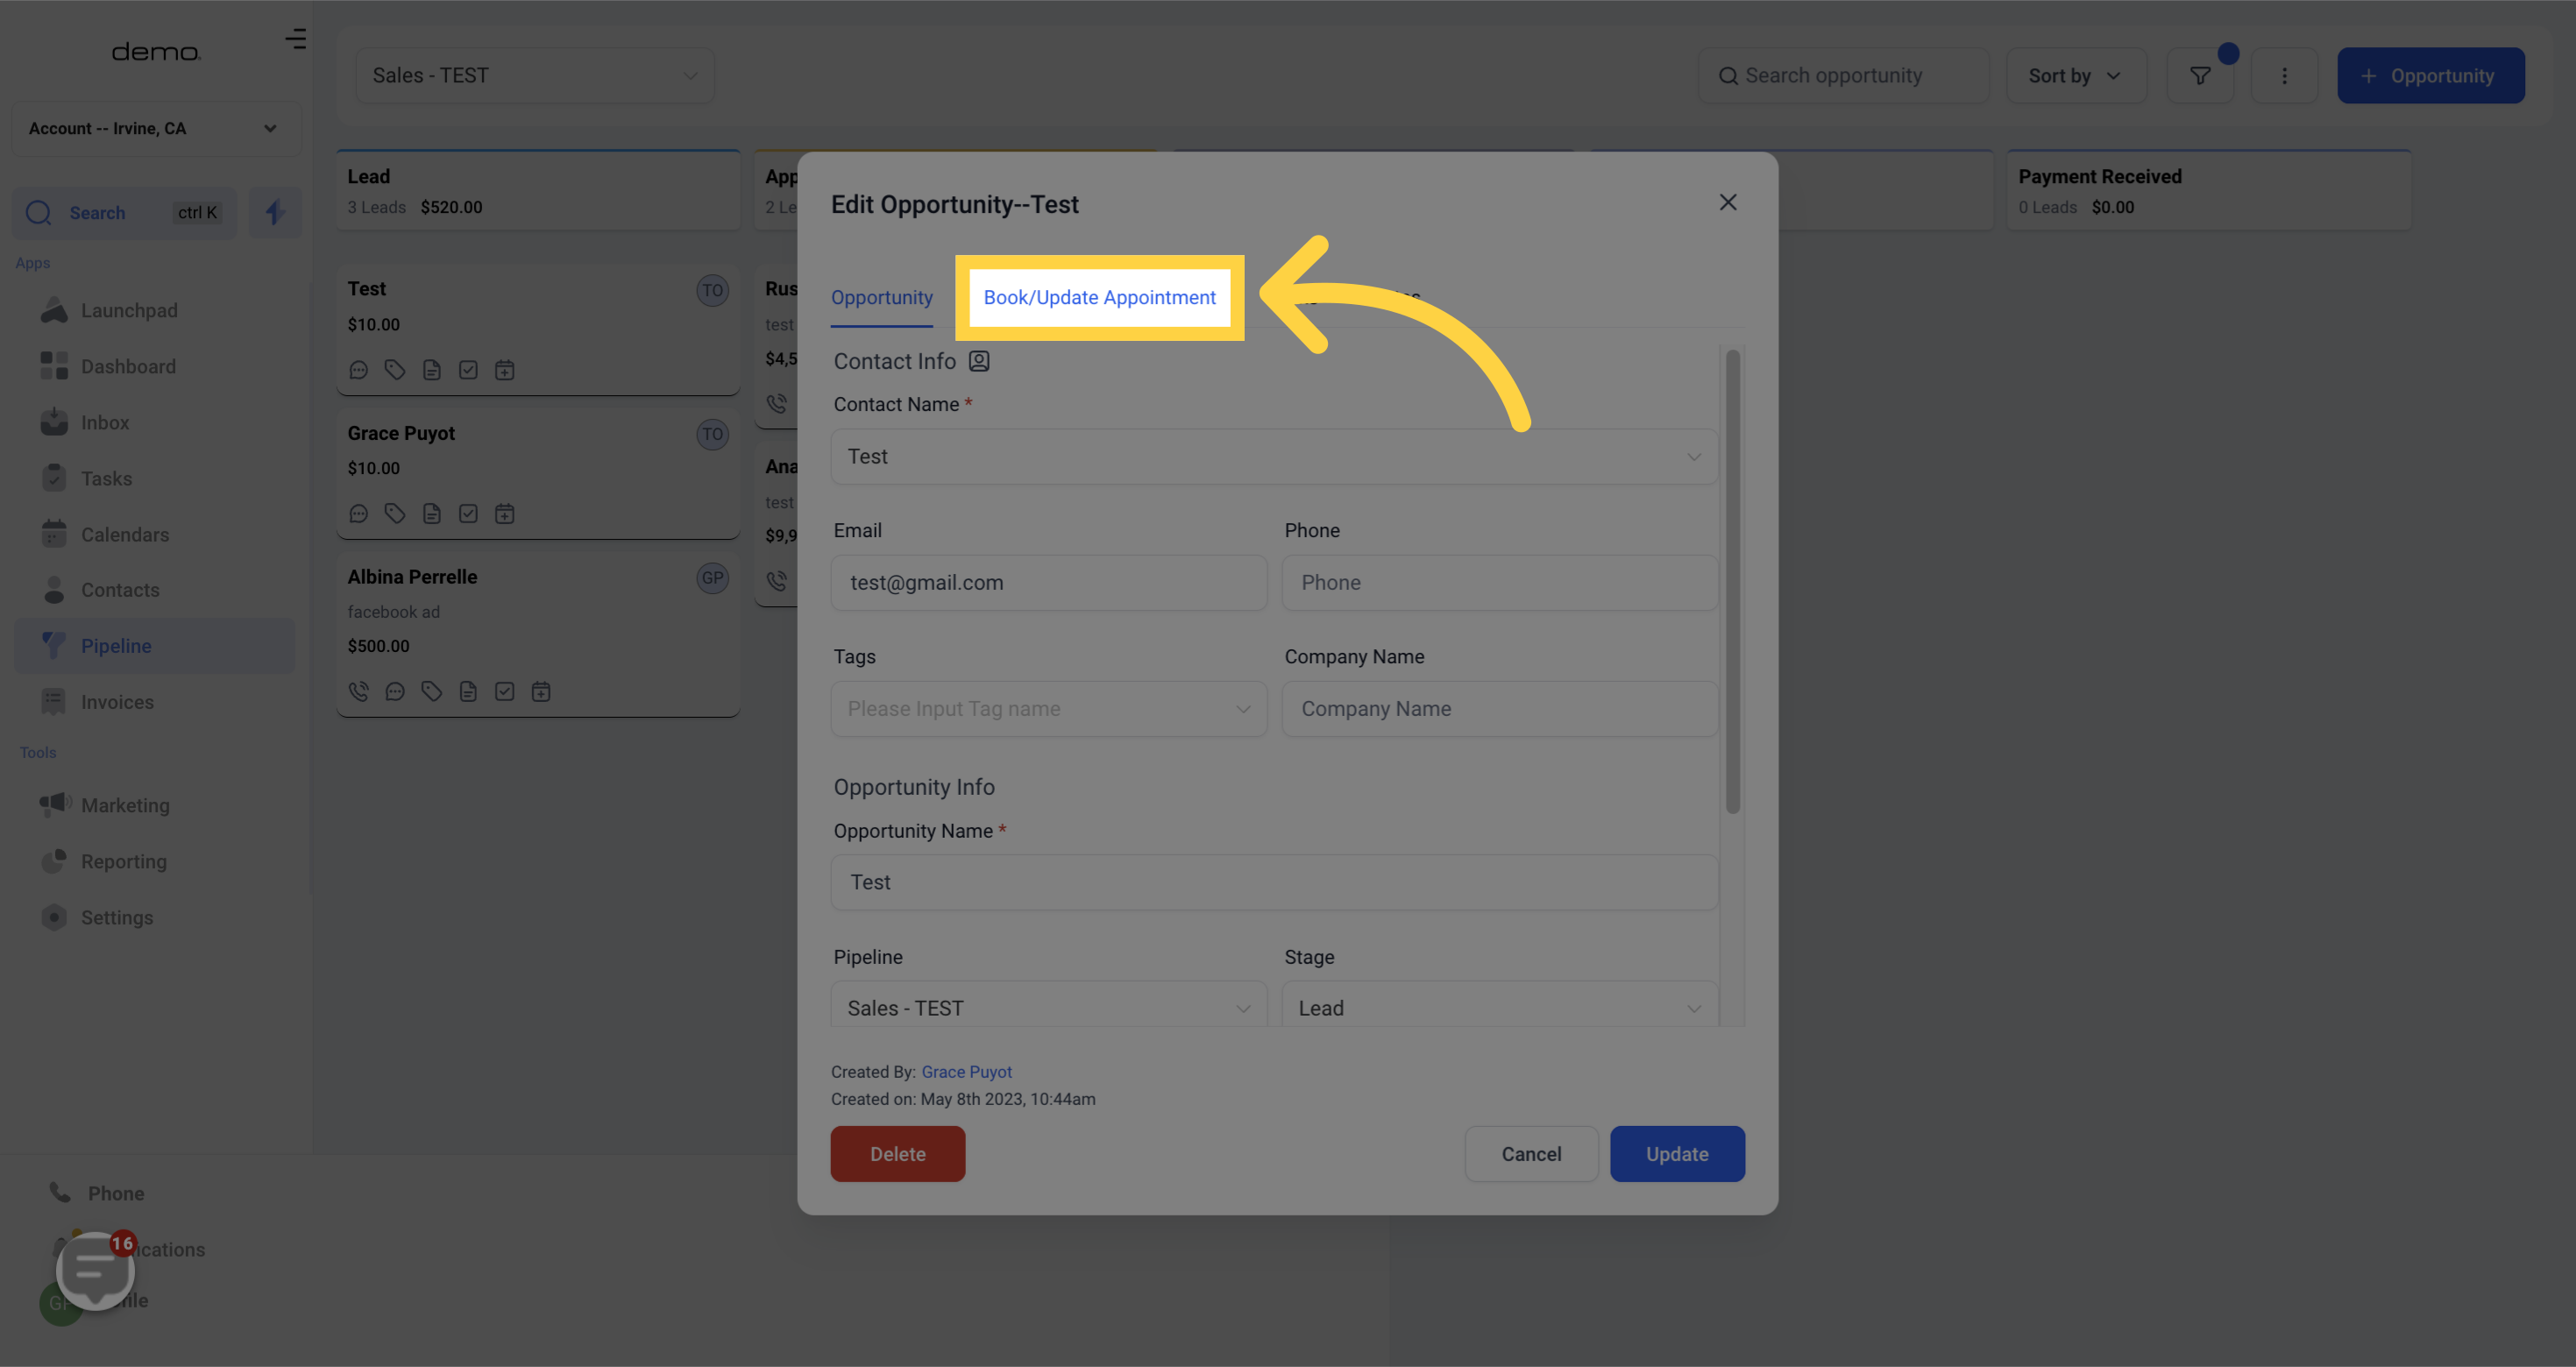Open notes icon on Test card

432,370
